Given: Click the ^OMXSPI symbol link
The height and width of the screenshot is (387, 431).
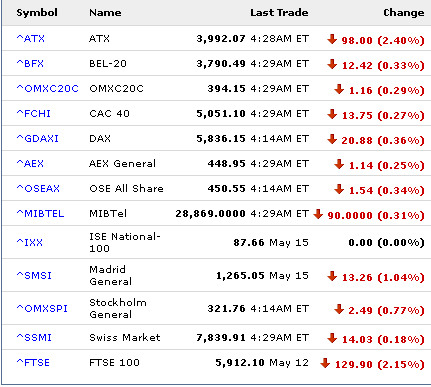Looking at the screenshot, I should point(42,309).
